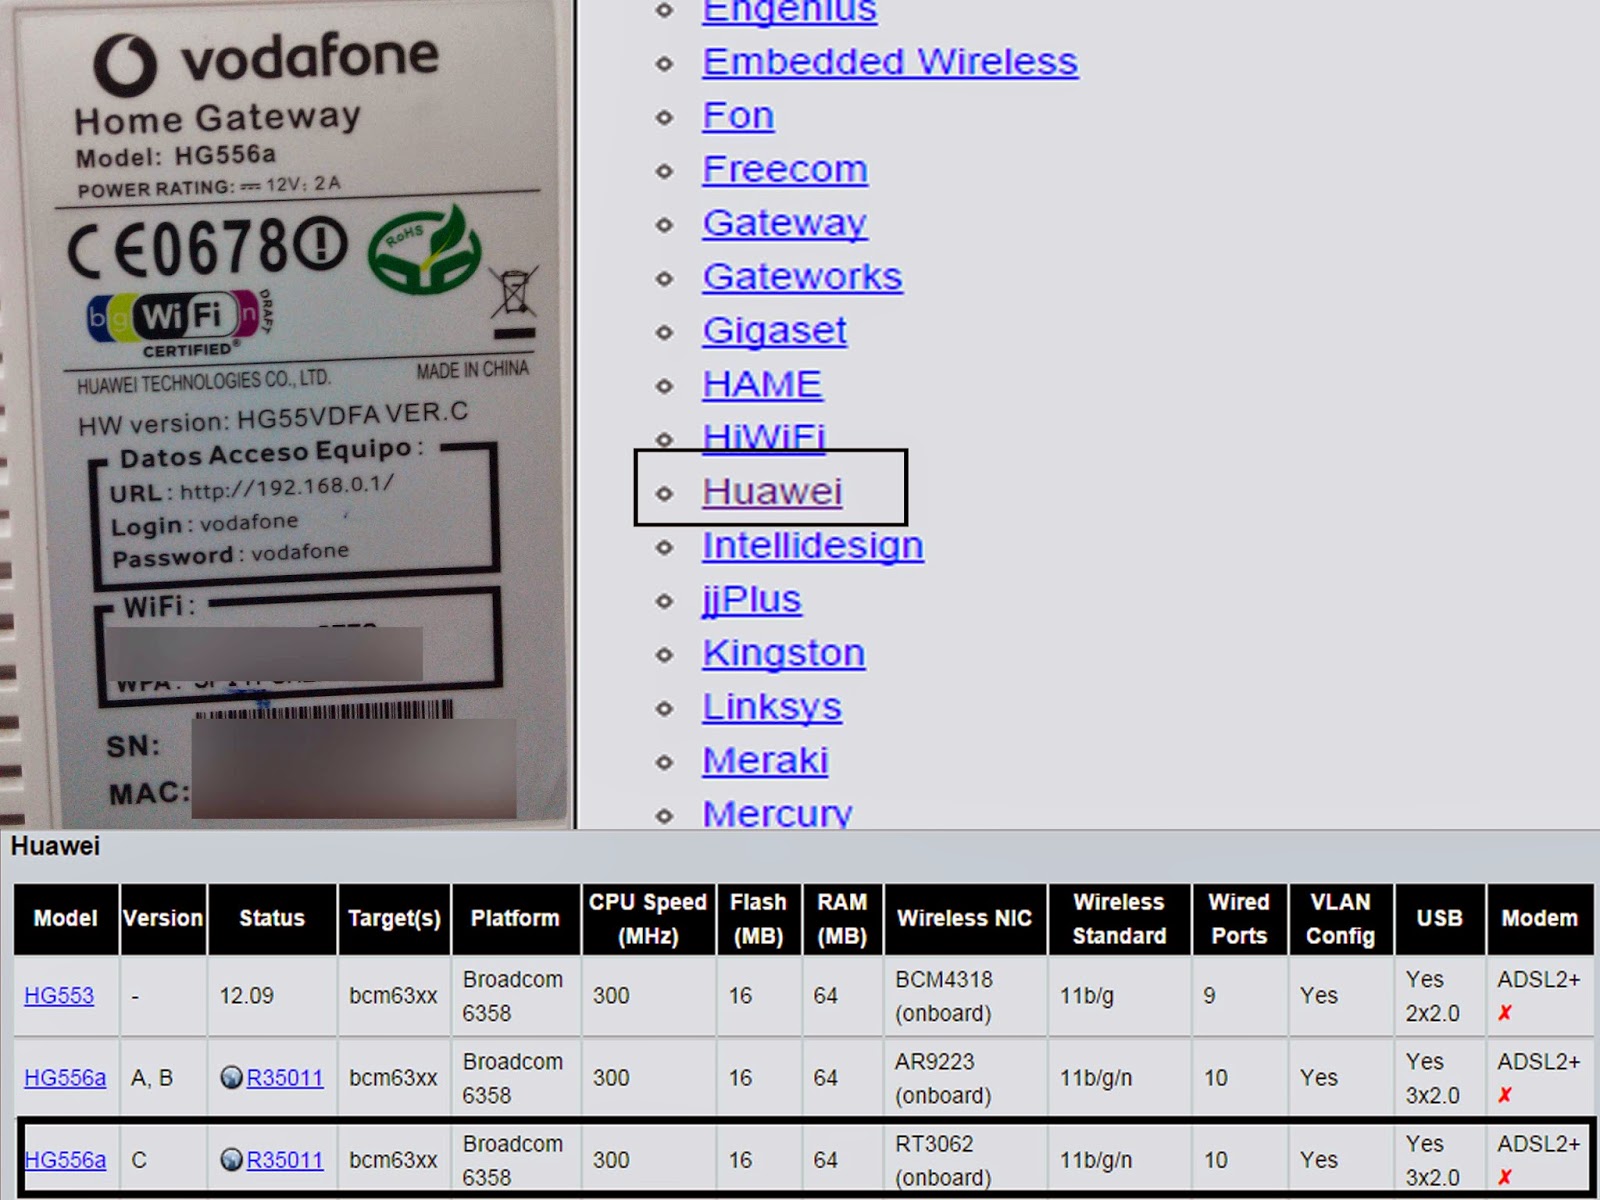Open the Linksys link
This screenshot has width=1600, height=1200.
point(772,707)
